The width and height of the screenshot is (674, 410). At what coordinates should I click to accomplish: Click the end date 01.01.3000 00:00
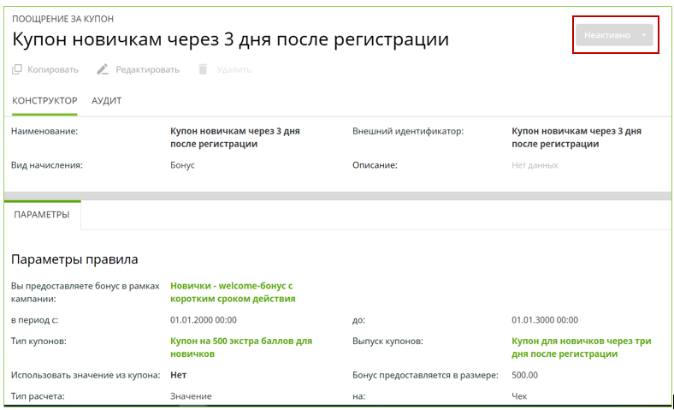click(544, 320)
